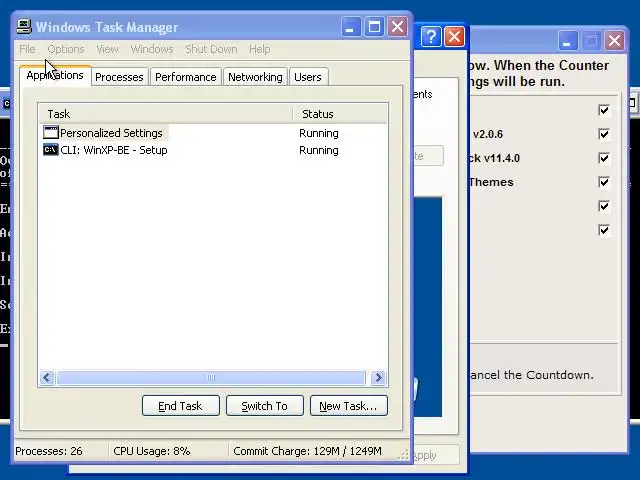Click the End Task button

pos(180,406)
